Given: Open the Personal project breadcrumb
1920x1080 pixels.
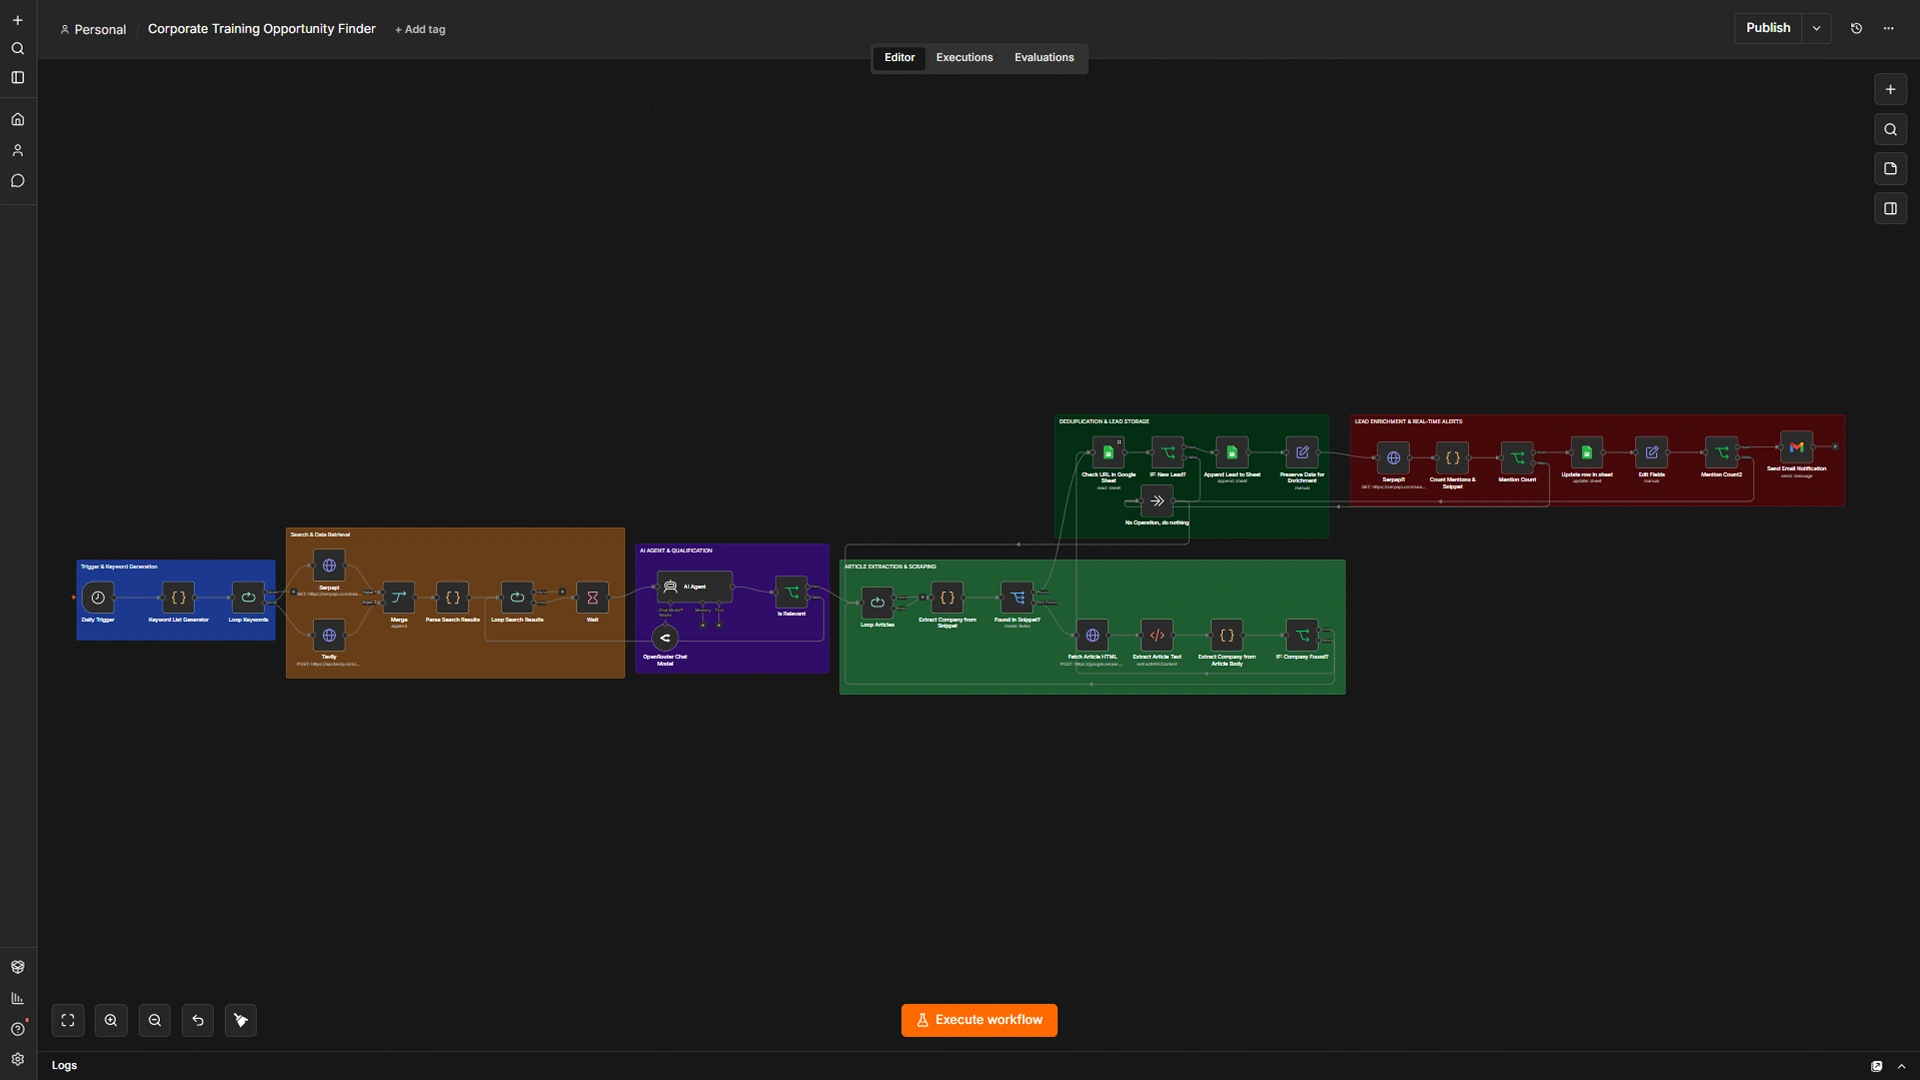Looking at the screenshot, I should 93,30.
